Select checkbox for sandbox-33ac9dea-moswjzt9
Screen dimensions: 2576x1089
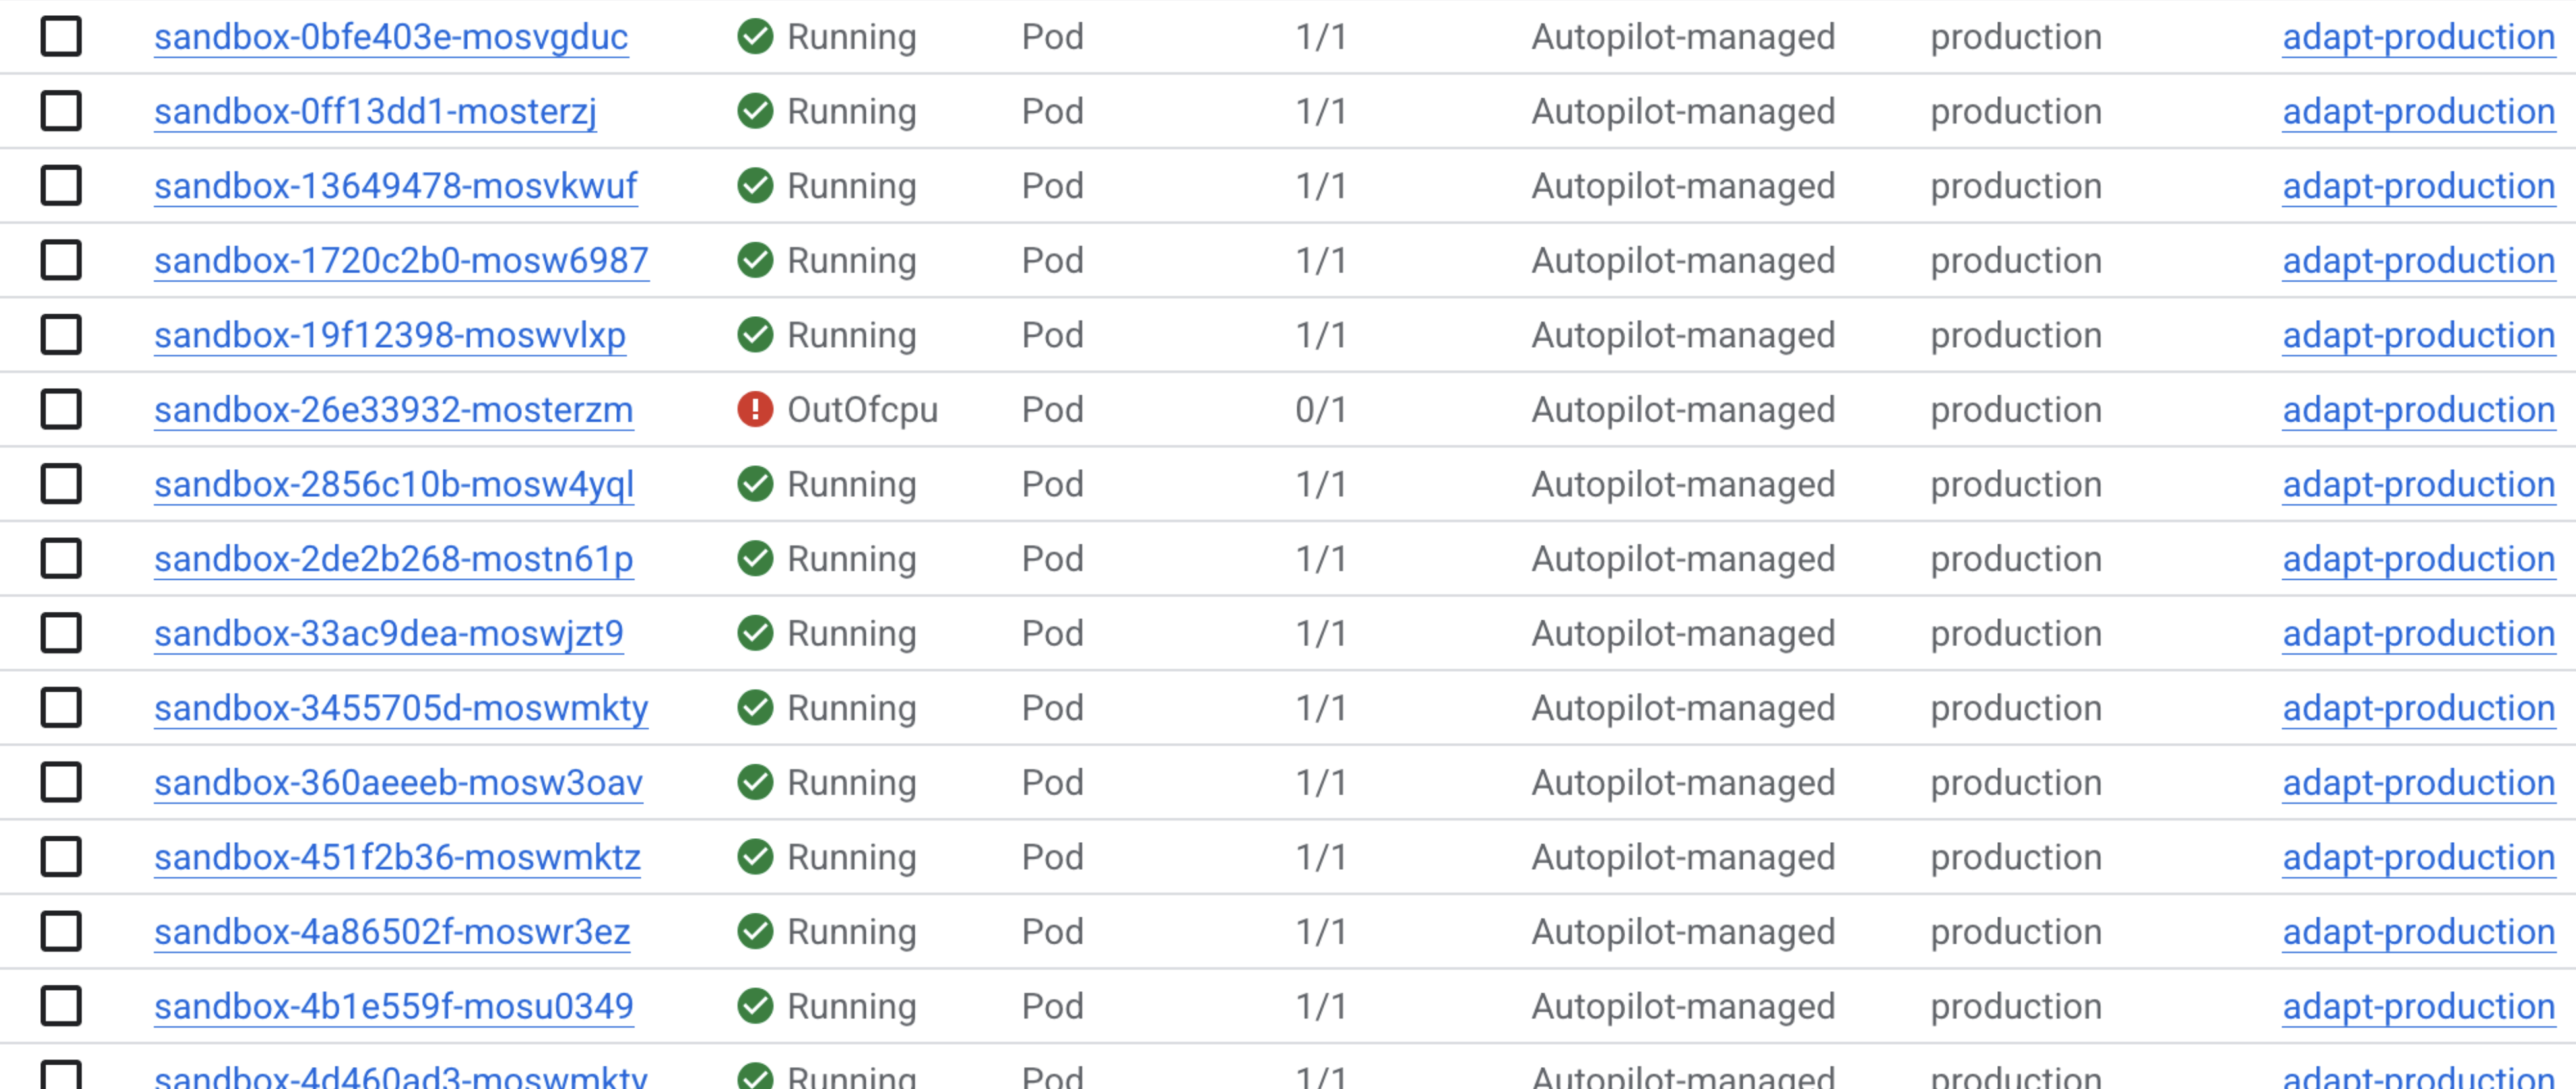[61, 633]
